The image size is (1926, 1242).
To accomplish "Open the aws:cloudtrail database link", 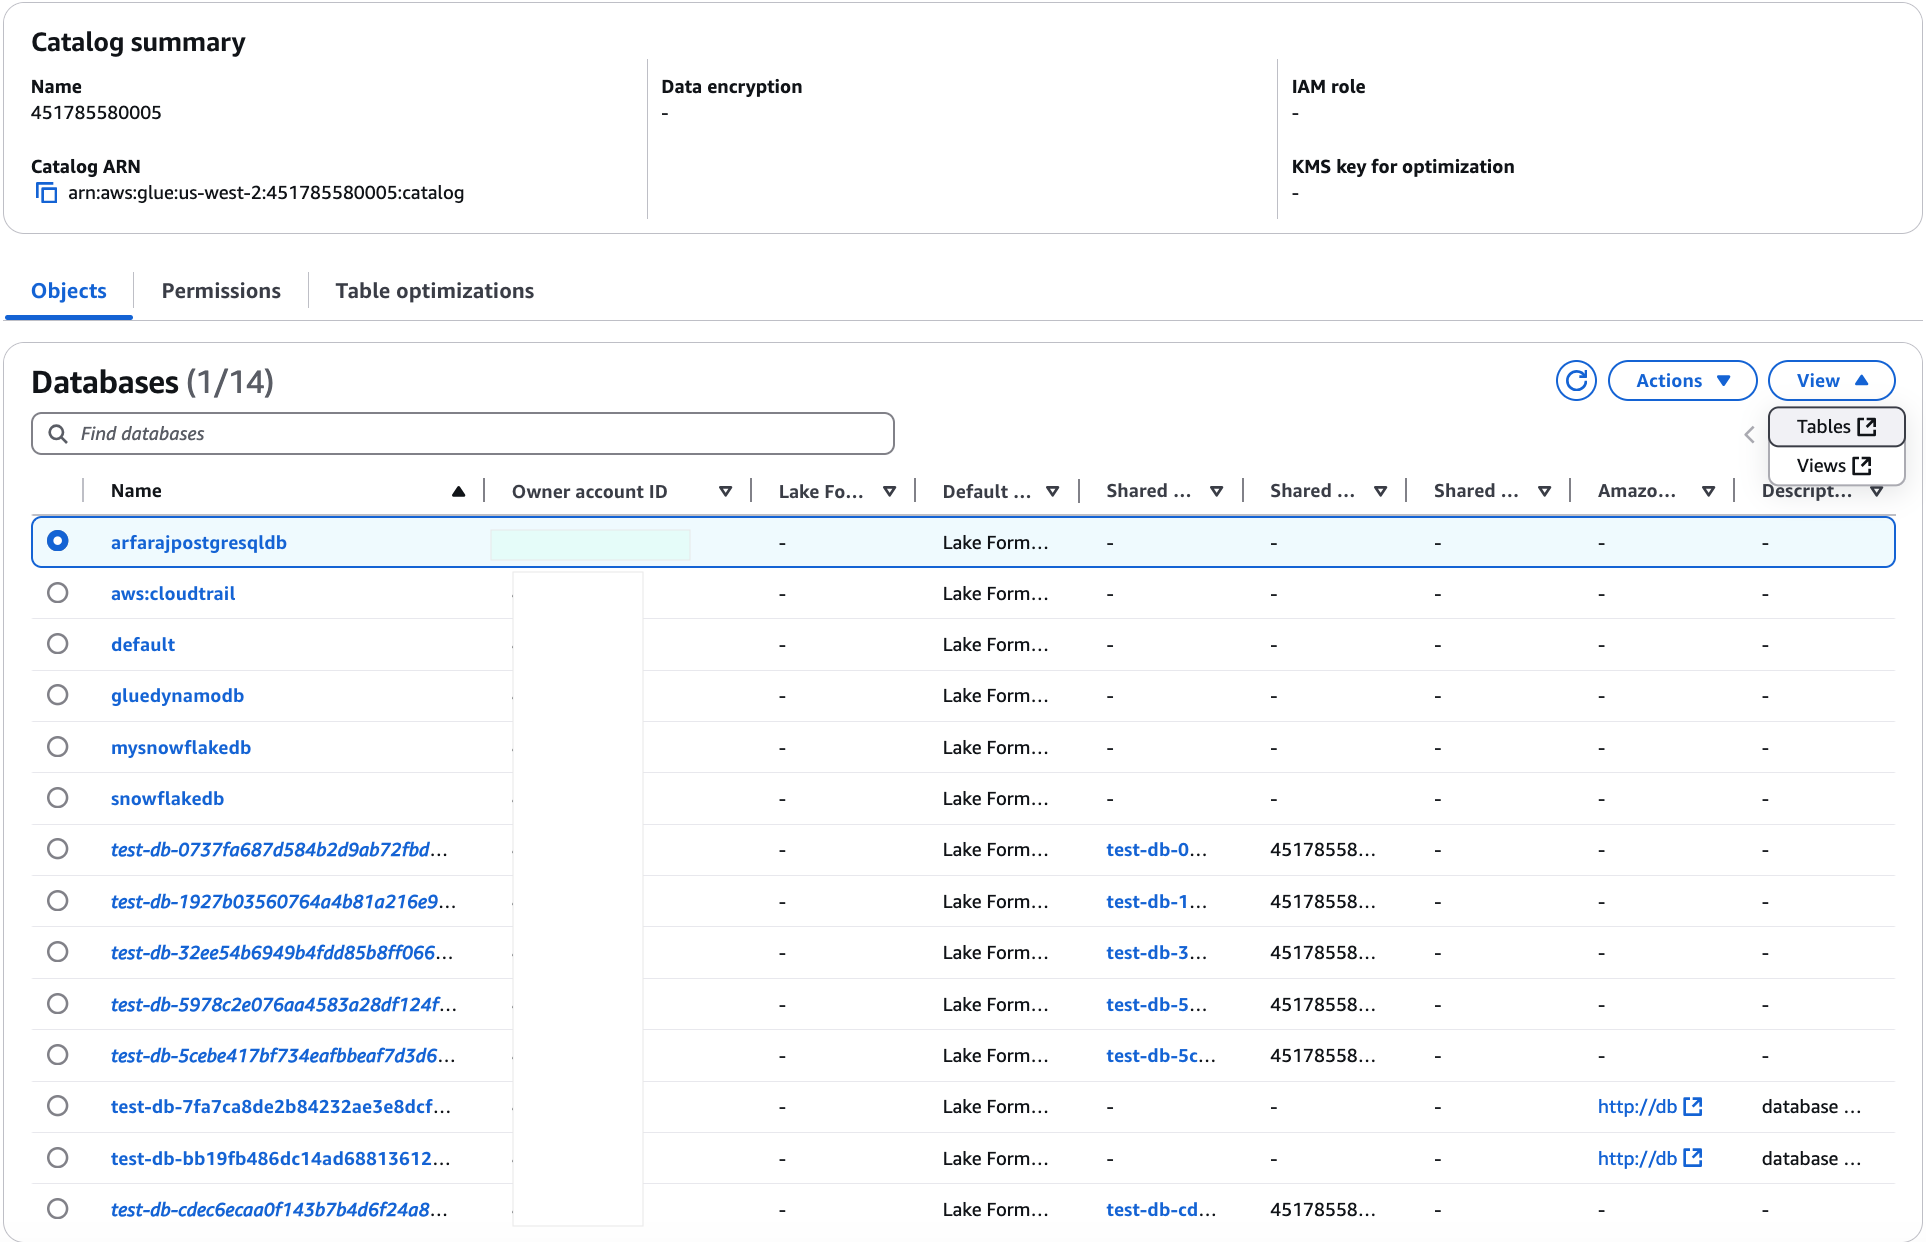I will tap(172, 593).
